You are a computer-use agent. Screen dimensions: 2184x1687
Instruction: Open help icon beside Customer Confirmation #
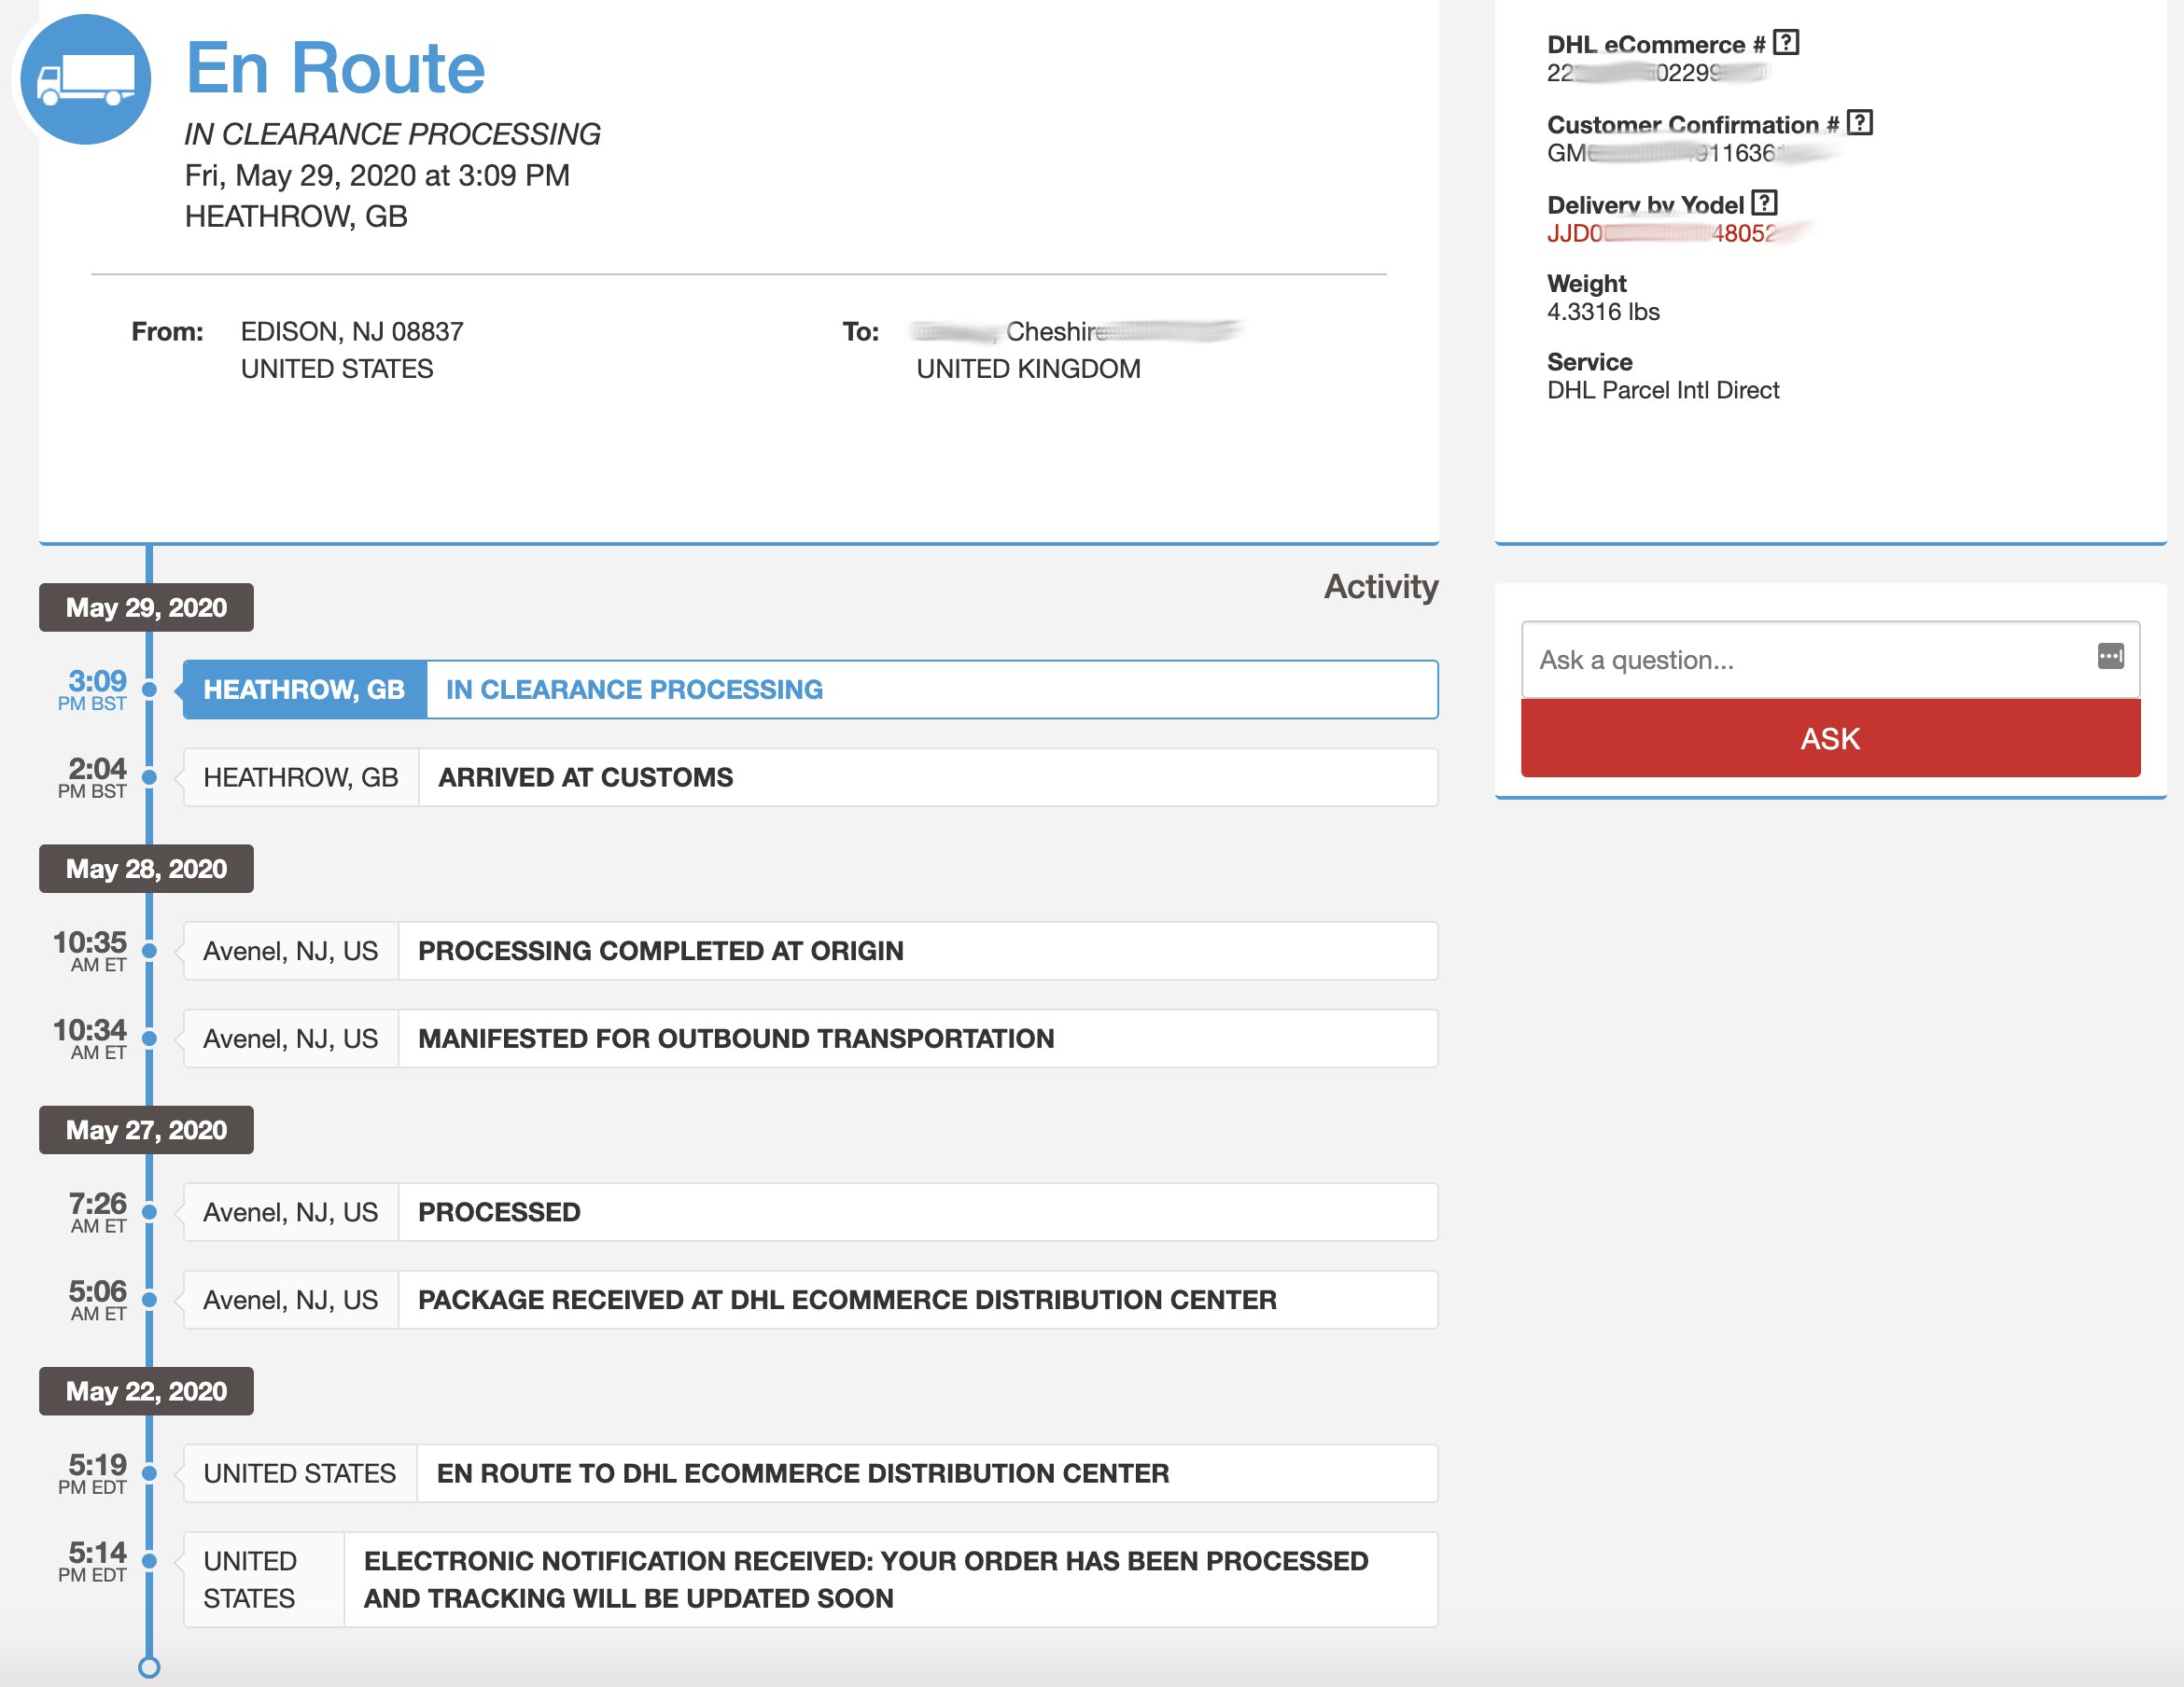tap(1859, 123)
